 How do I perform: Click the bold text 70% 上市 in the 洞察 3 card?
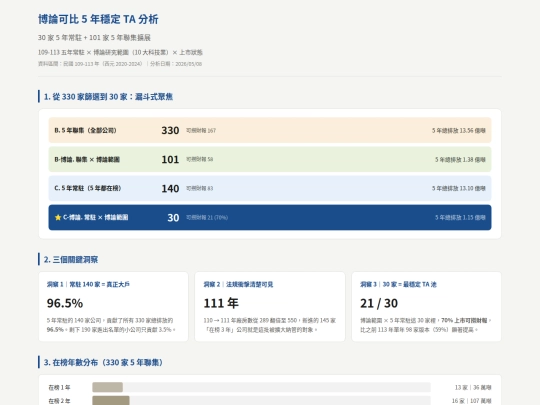coord(464,320)
